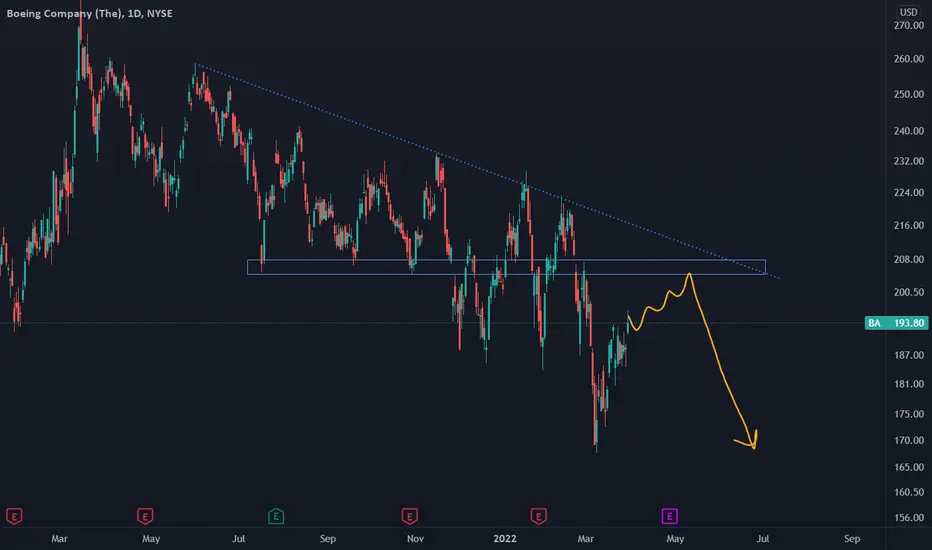The width and height of the screenshot is (932, 550).
Task: Click the 2022 year label on time axis
Action: [505, 539]
